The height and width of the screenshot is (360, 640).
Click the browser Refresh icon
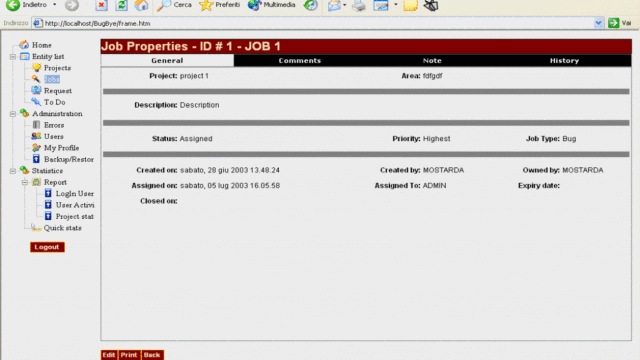click(x=121, y=5)
